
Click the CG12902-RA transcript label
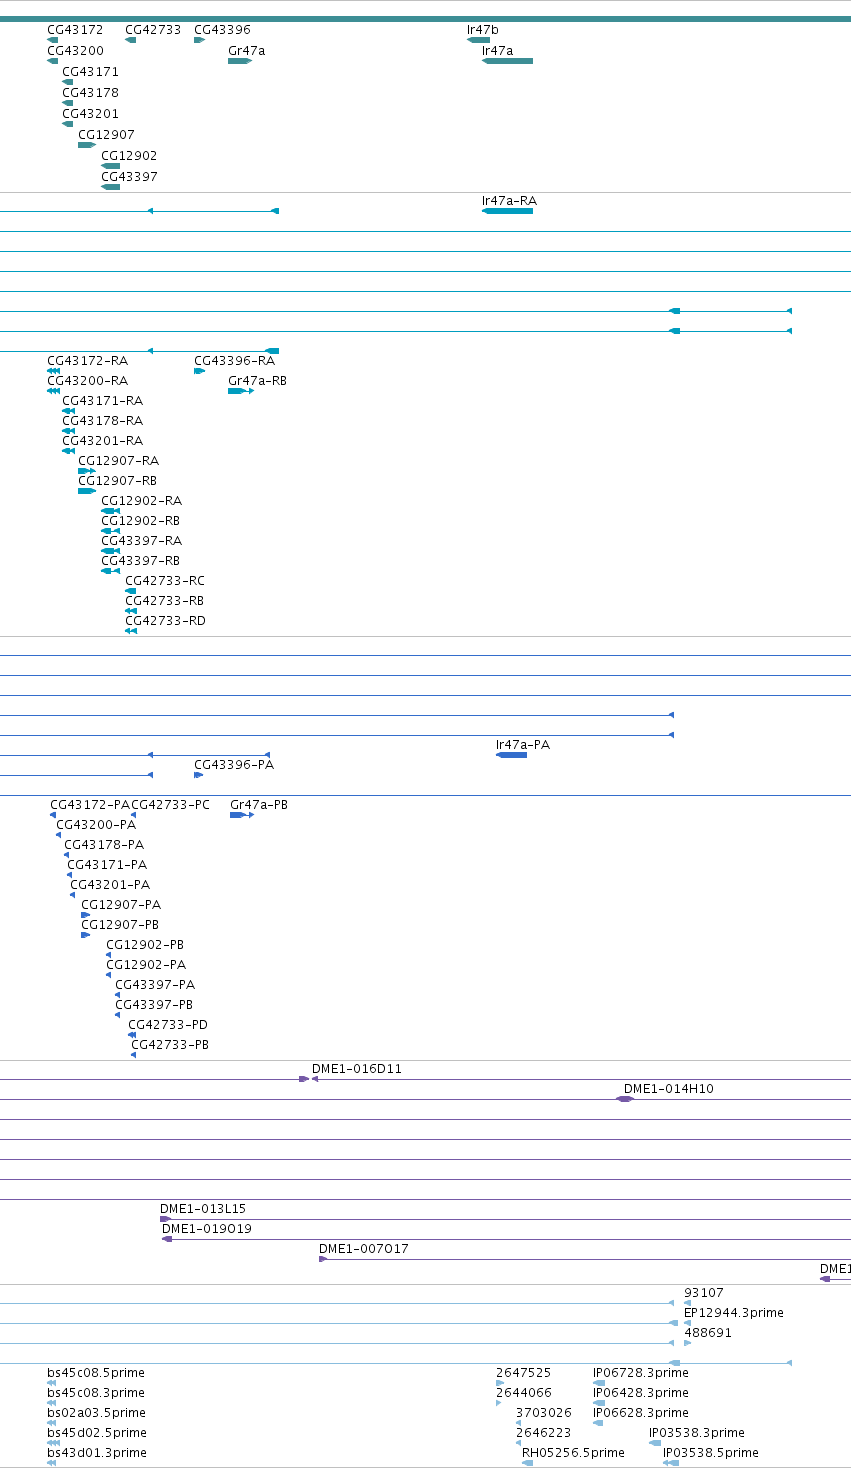141,501
